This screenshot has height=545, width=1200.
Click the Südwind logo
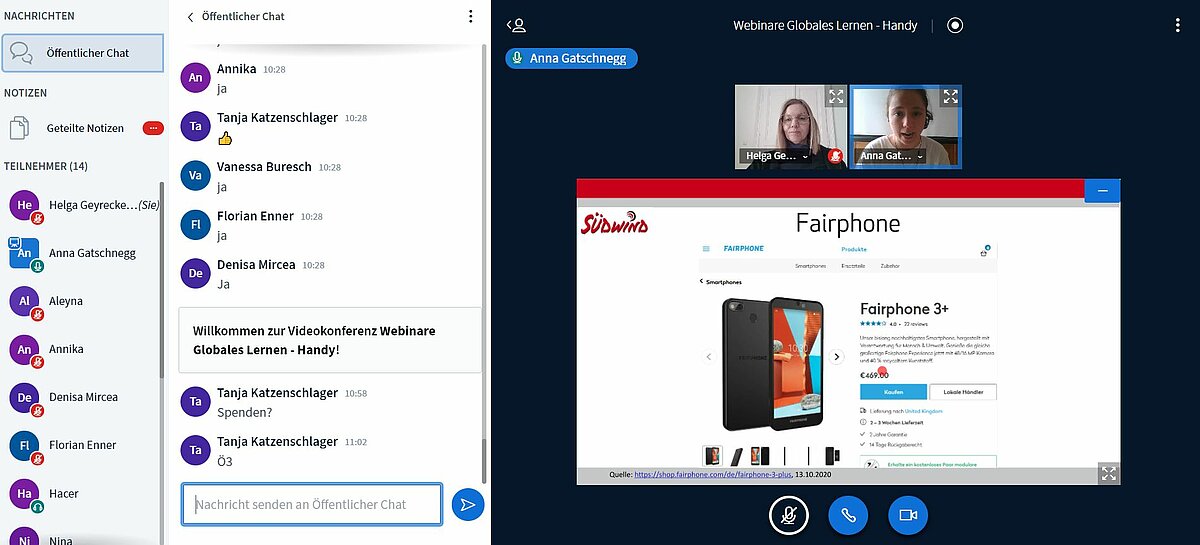(x=615, y=223)
